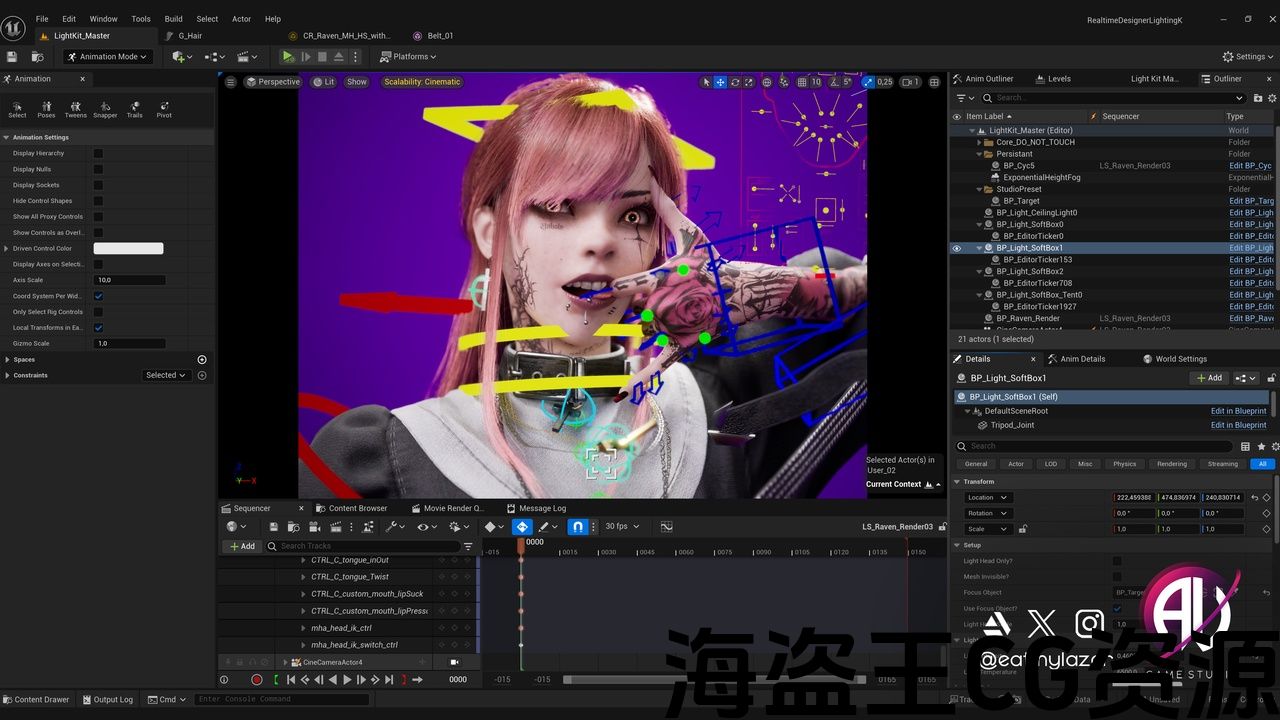
Task: Toggle visibility eye for BP_Light_SoftBox1
Action: tap(956, 248)
